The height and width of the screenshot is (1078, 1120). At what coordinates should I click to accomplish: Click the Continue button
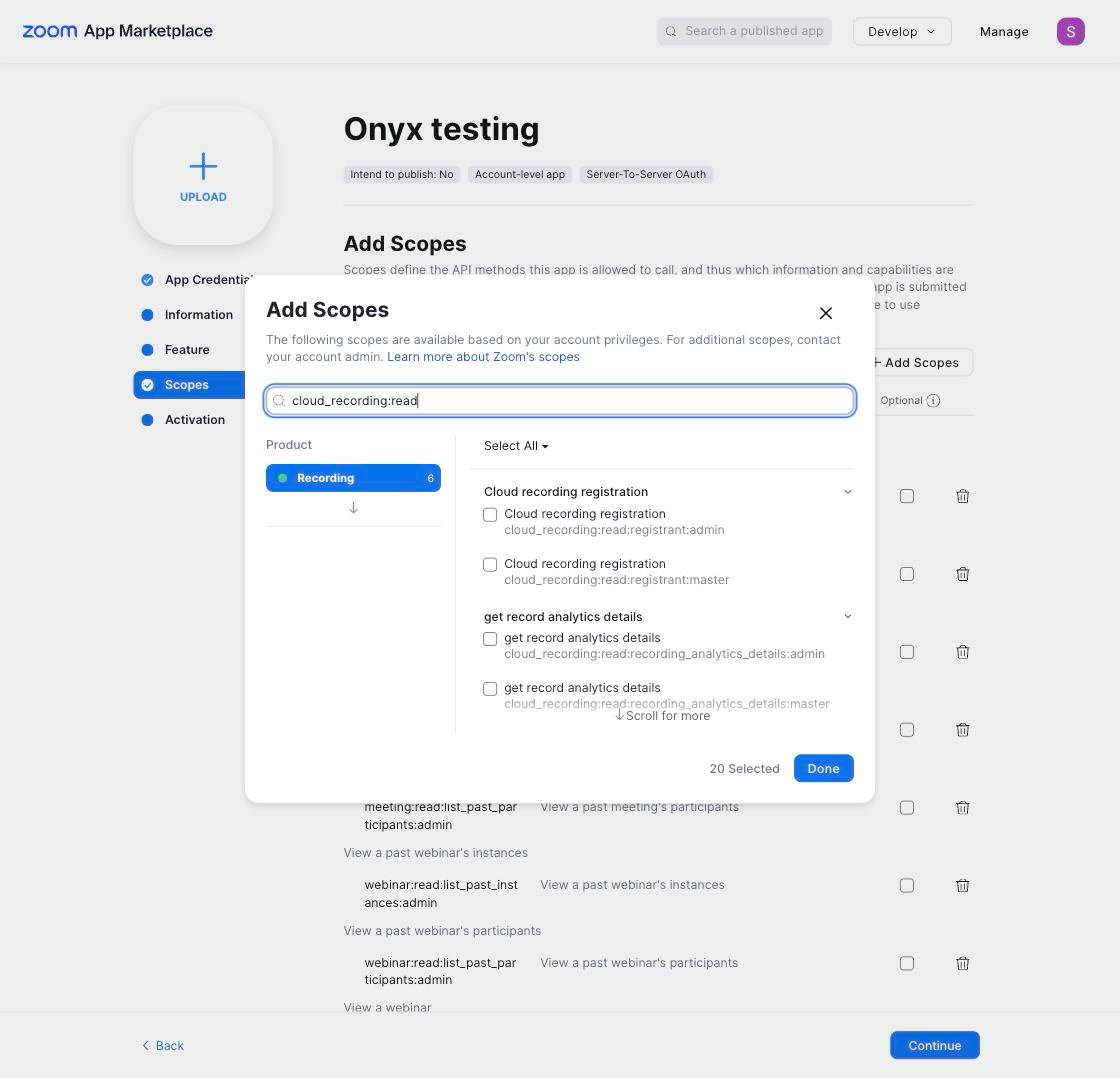click(934, 1045)
